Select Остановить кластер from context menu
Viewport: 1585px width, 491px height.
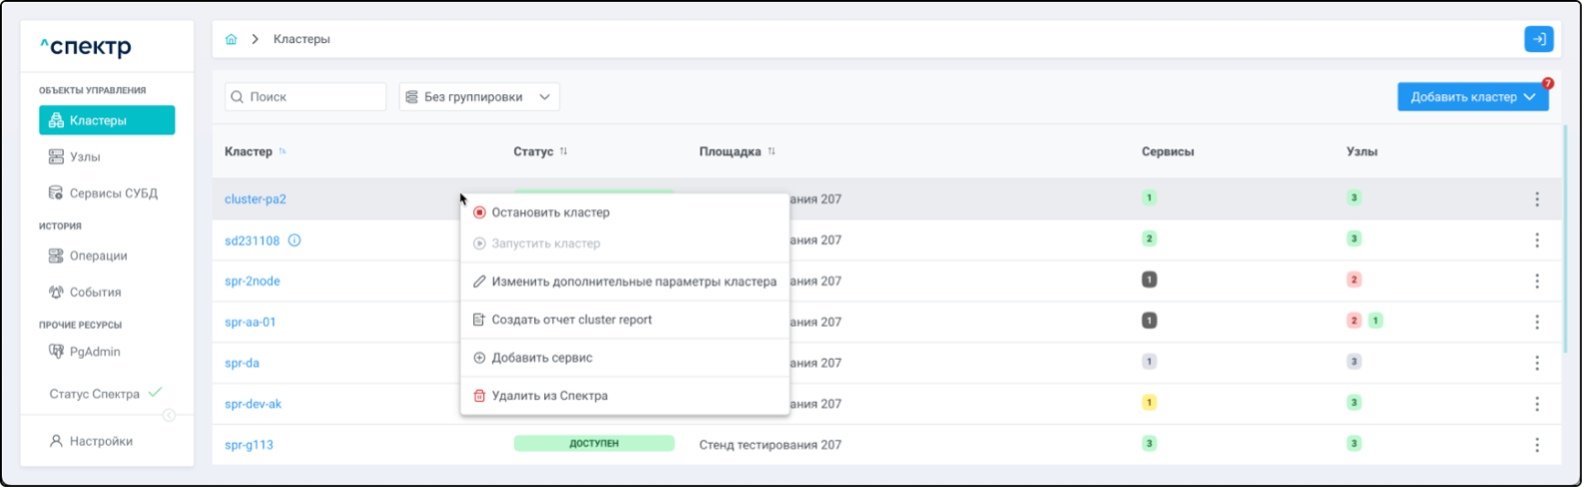tap(550, 212)
